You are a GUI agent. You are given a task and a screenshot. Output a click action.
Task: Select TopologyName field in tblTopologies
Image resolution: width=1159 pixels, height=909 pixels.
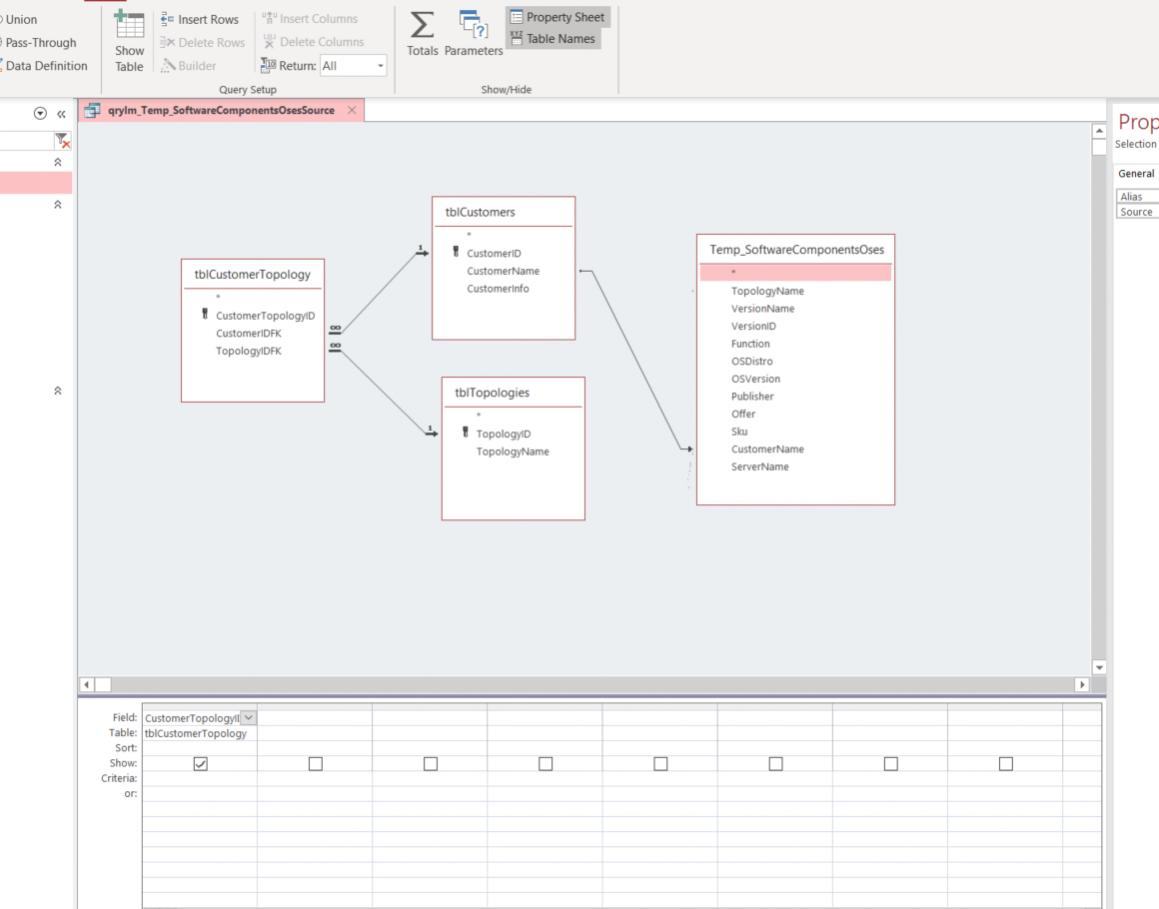point(512,452)
